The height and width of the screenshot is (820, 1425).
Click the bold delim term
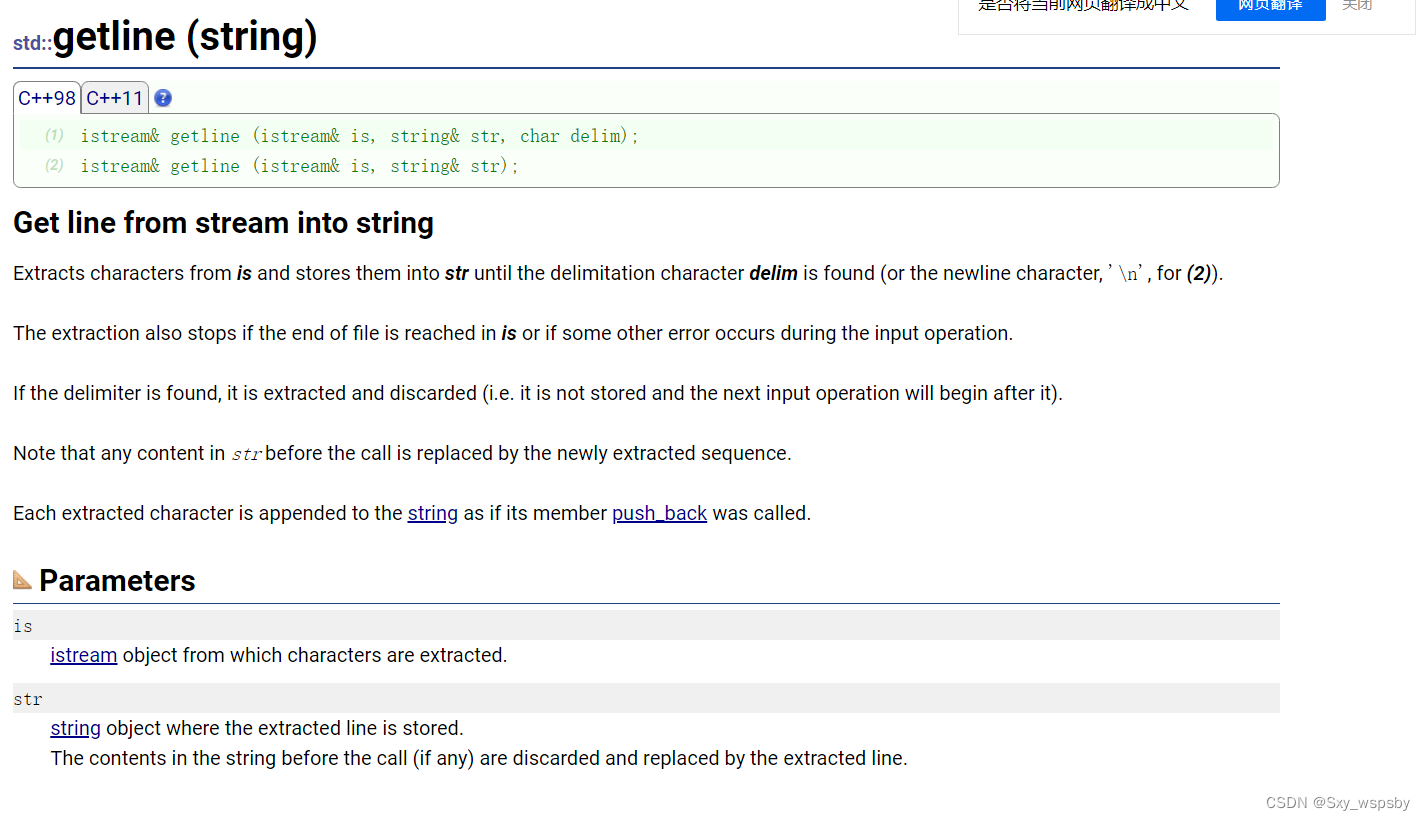click(x=772, y=273)
